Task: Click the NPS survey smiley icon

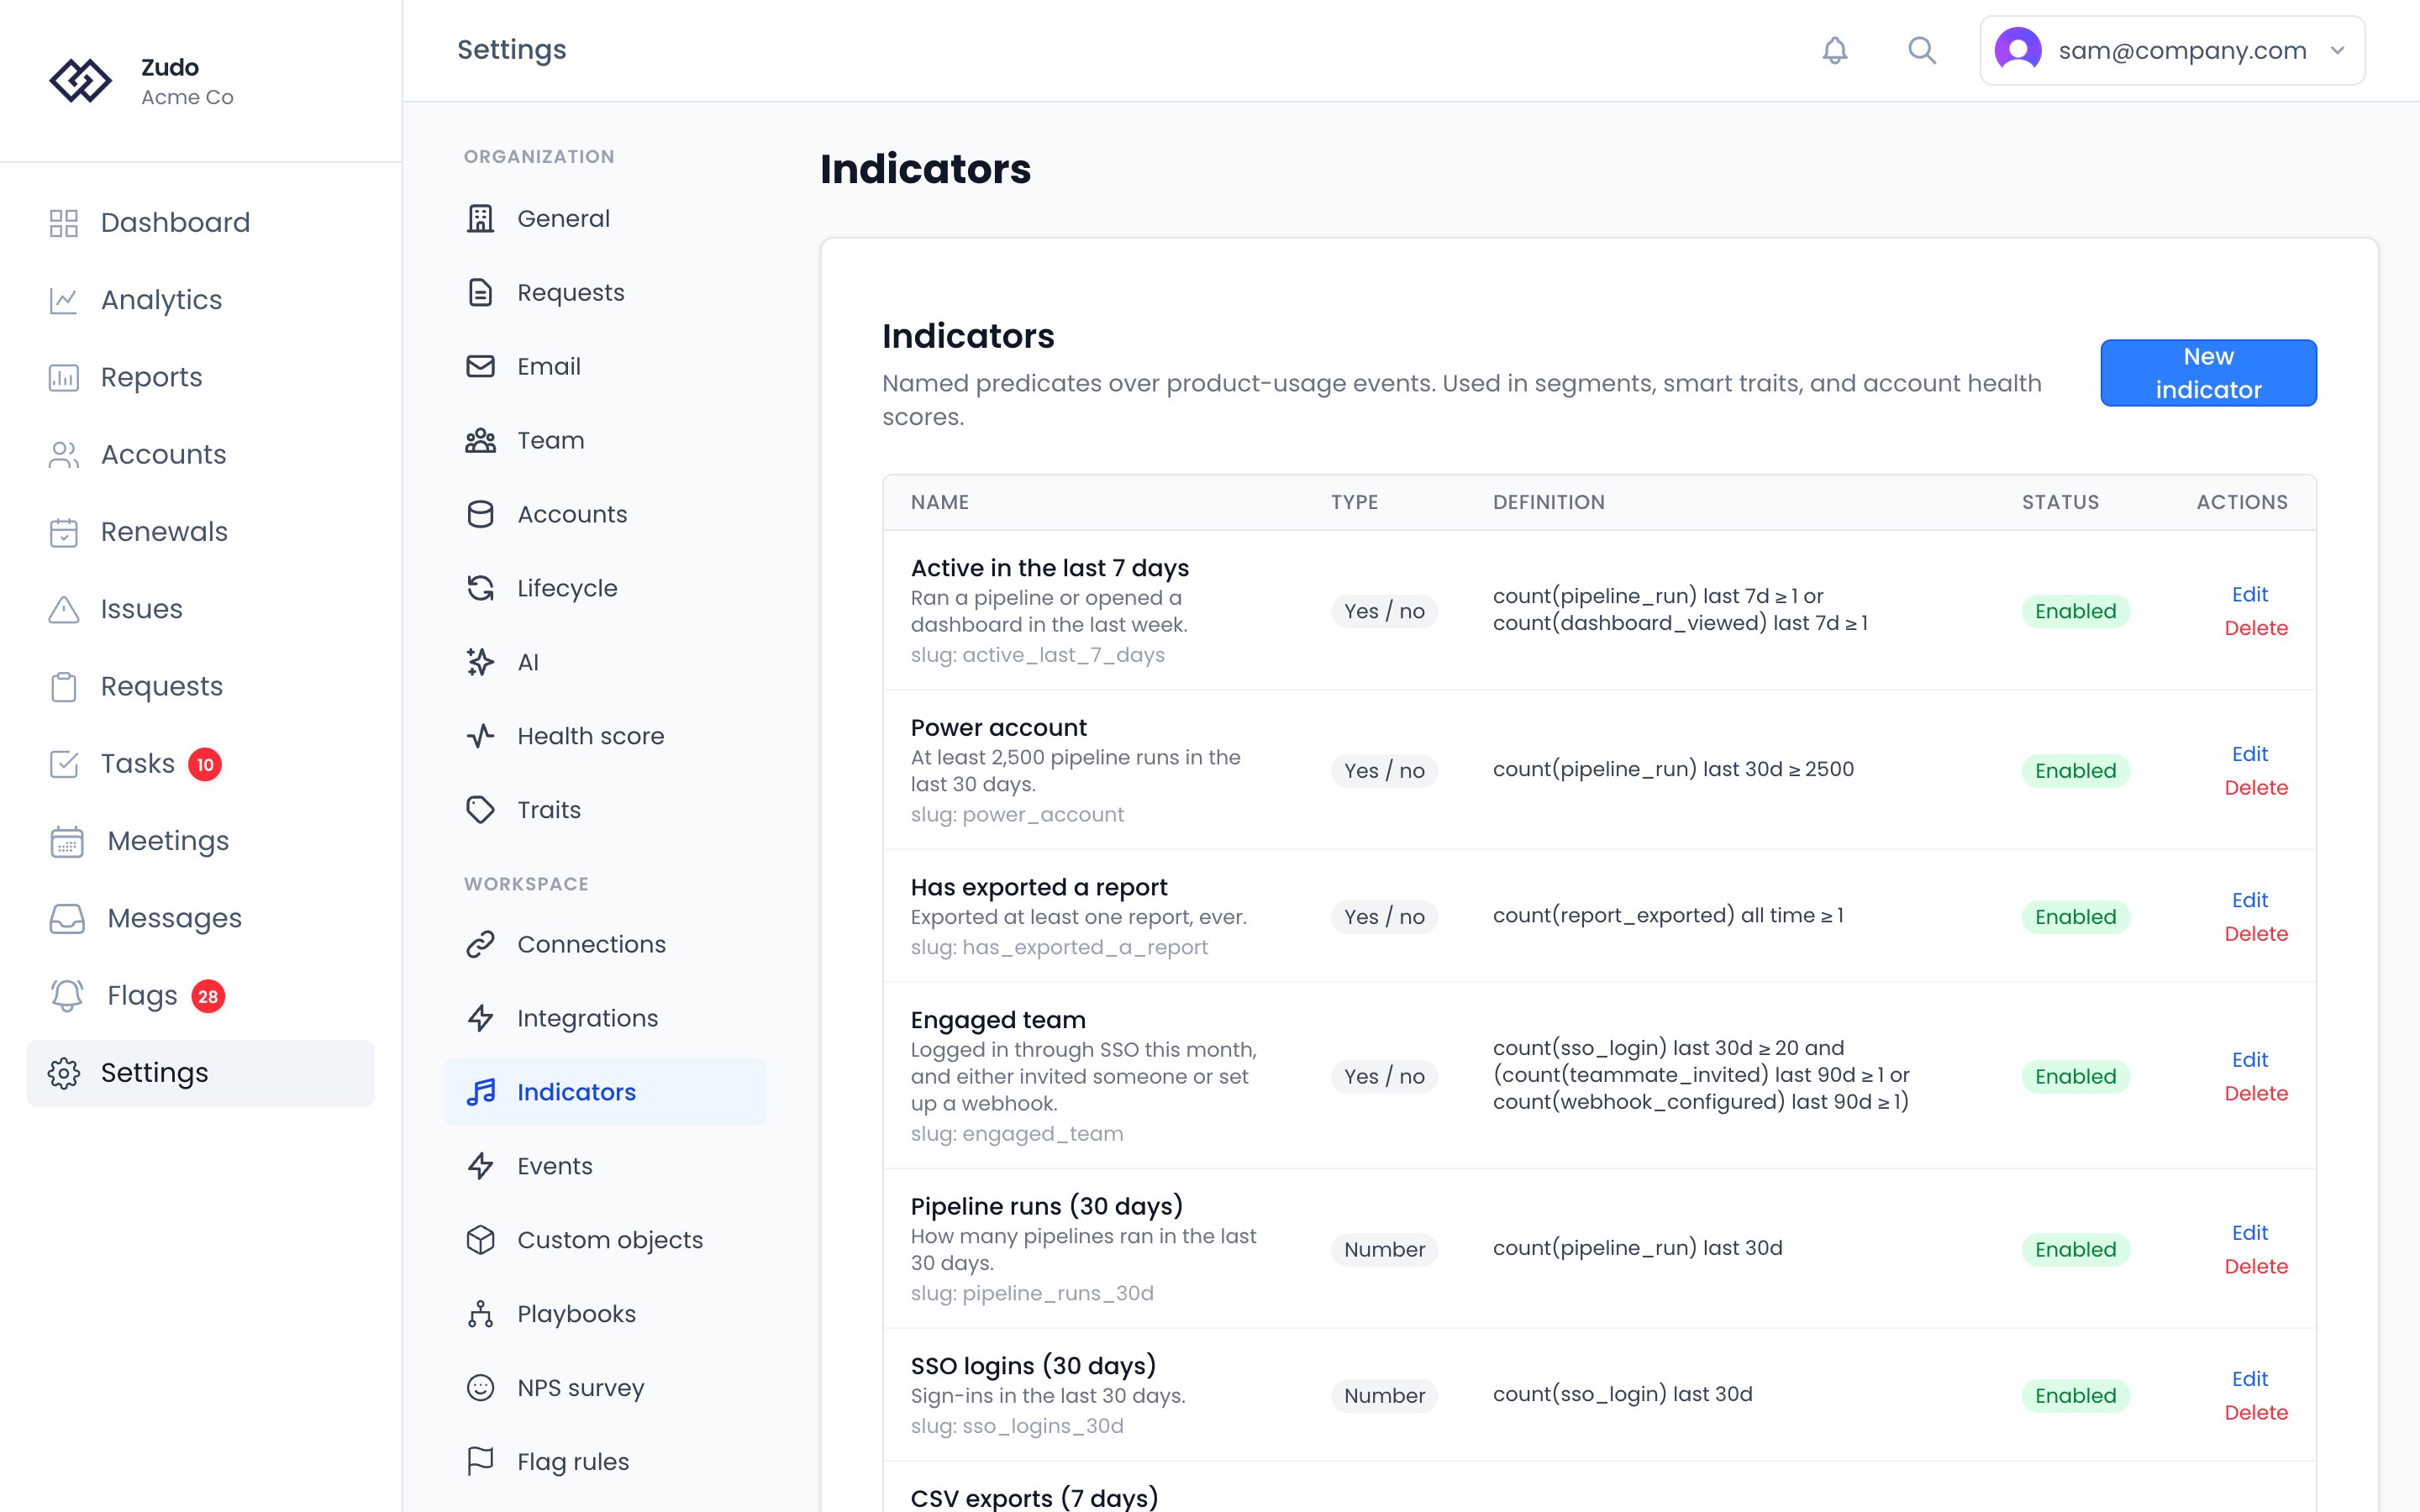Action: pos(480,1388)
